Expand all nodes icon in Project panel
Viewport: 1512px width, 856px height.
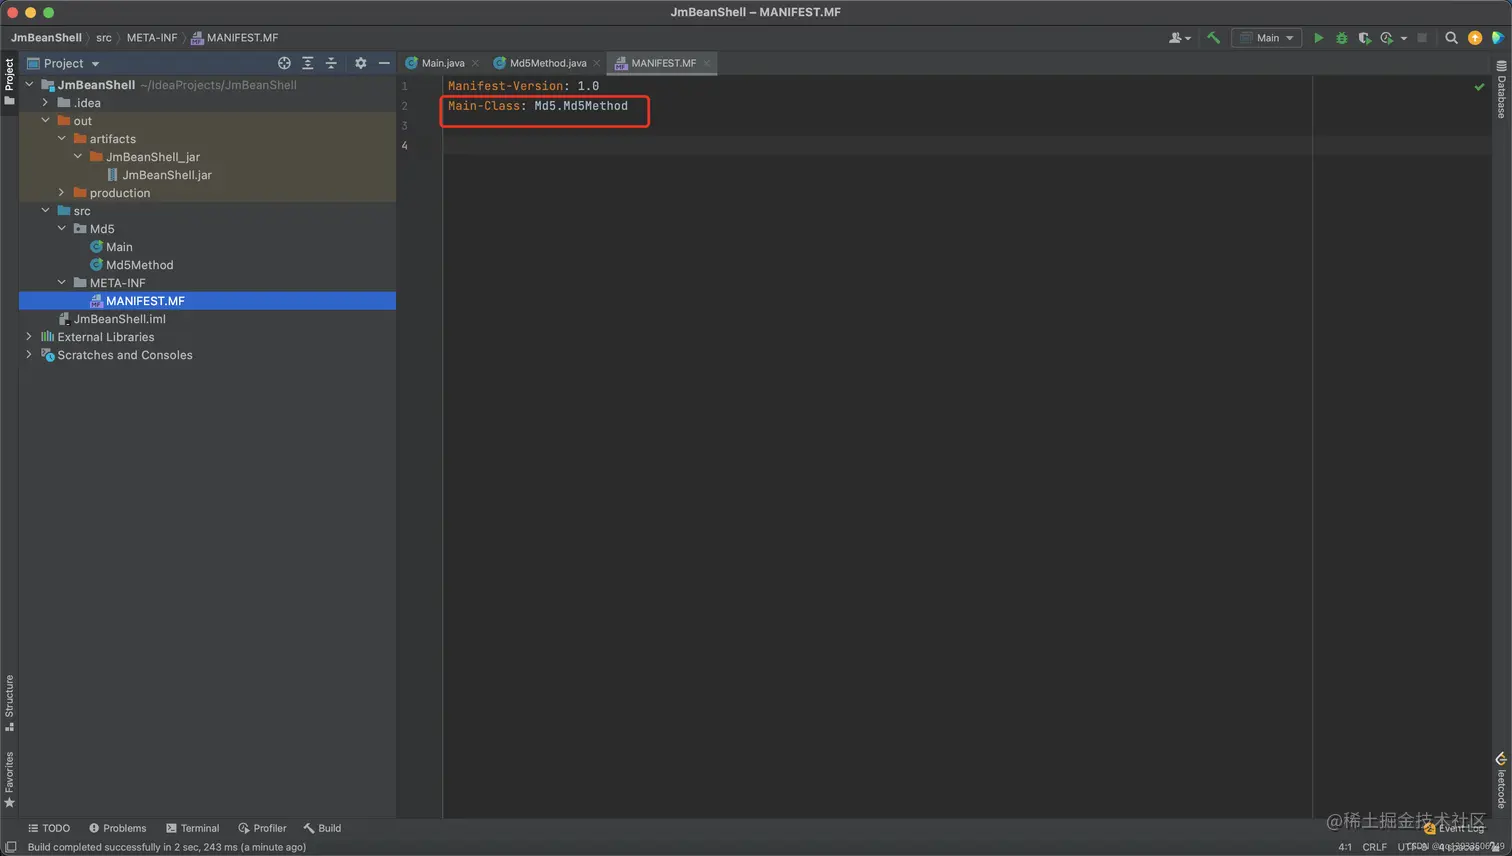pyautogui.click(x=308, y=63)
